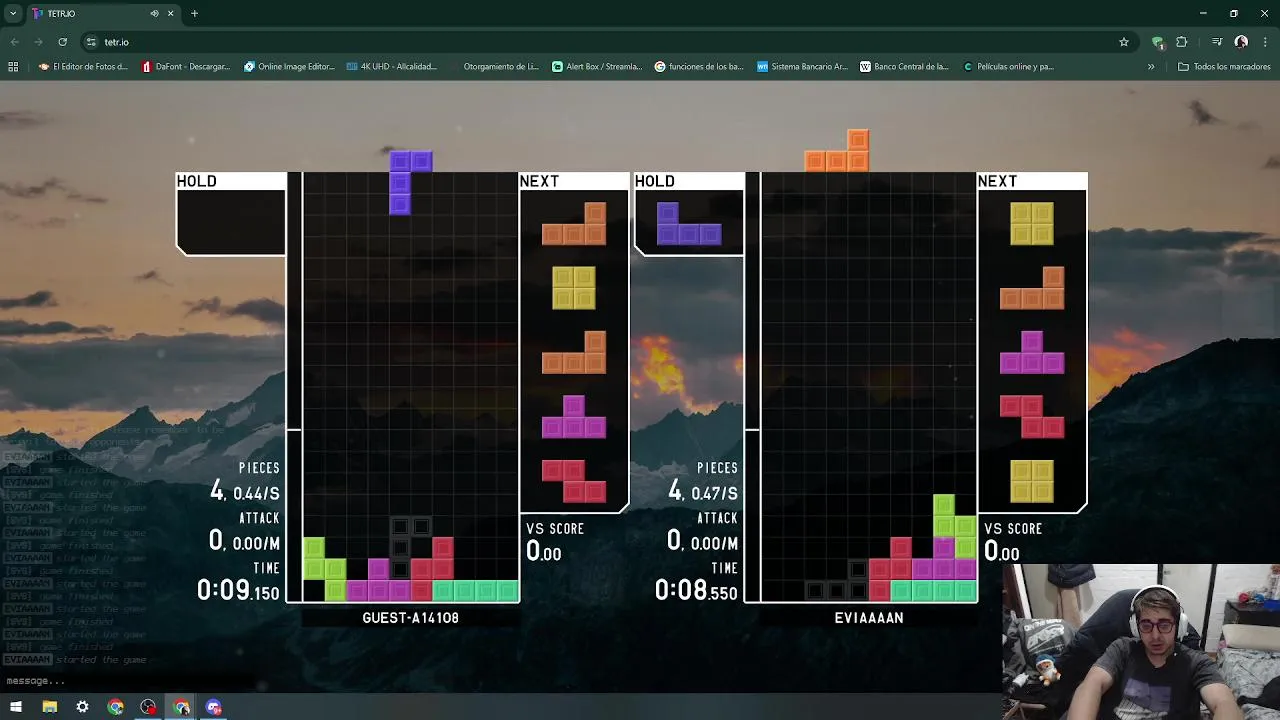Open the tab search dropdown arrow
Image resolution: width=1280 pixels, height=720 pixels.
[x=12, y=13]
